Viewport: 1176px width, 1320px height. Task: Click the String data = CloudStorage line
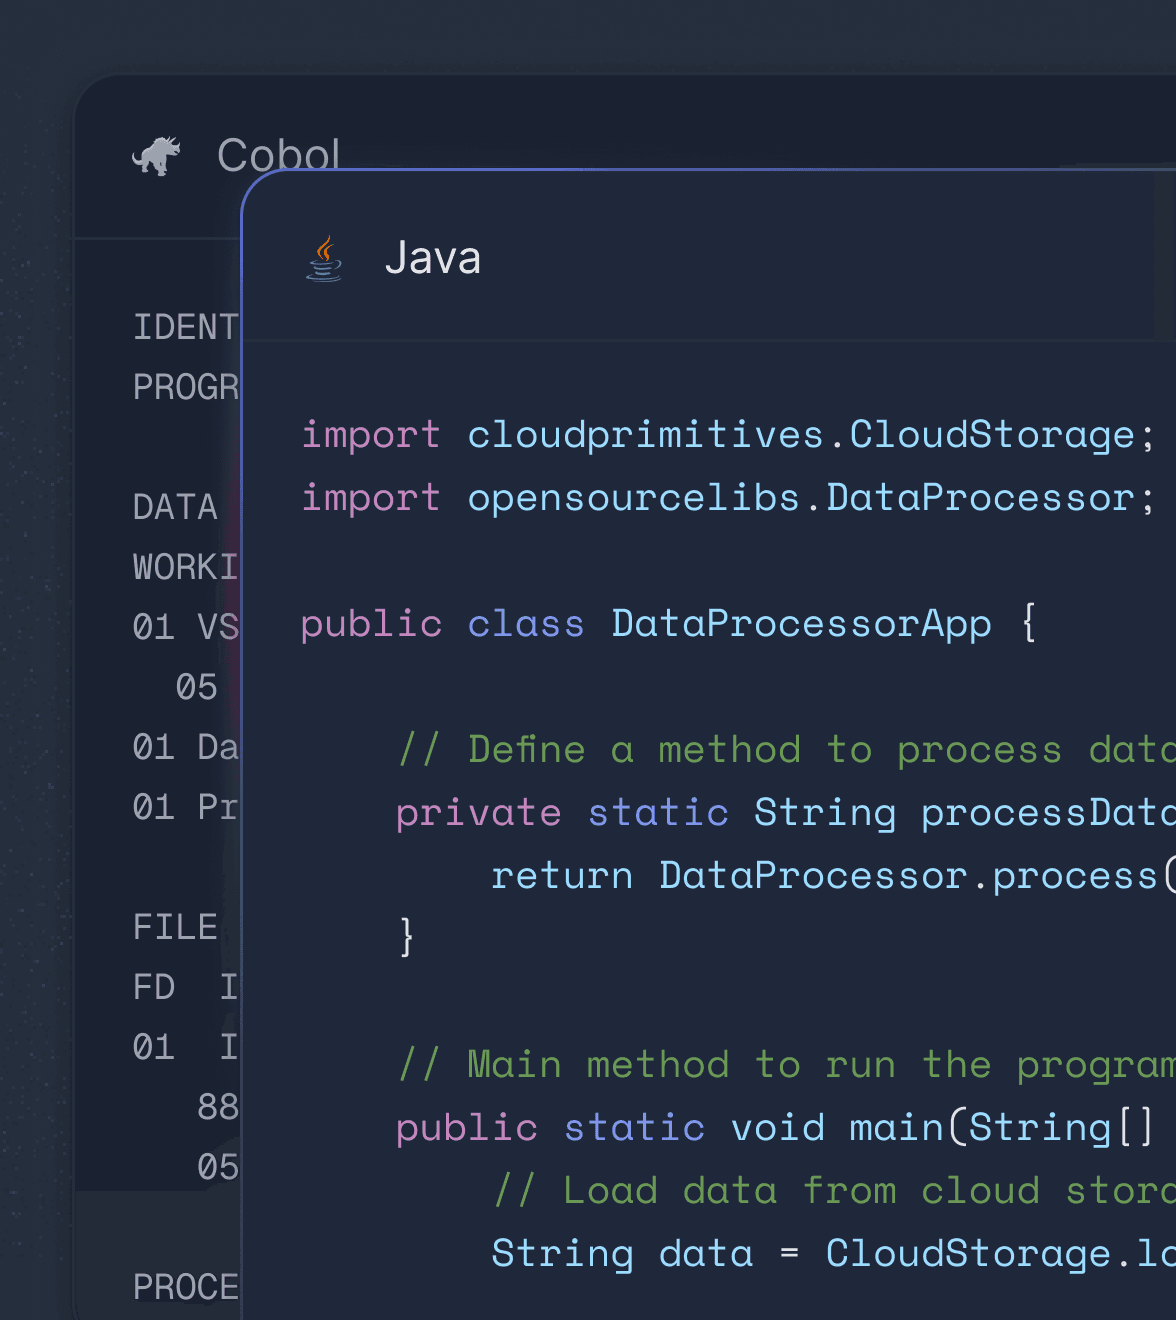pos(830,1254)
